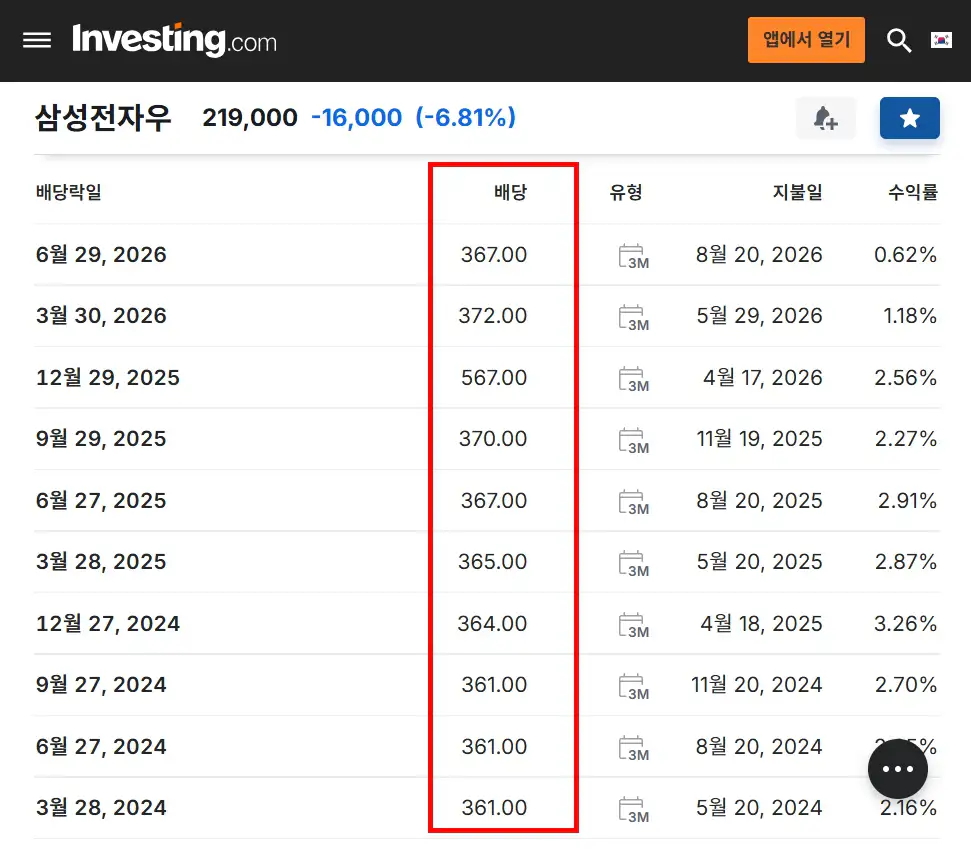Click the 3M type icon for 9월 29, 2025
Image resolution: width=971 pixels, height=849 pixels.
[634, 440]
